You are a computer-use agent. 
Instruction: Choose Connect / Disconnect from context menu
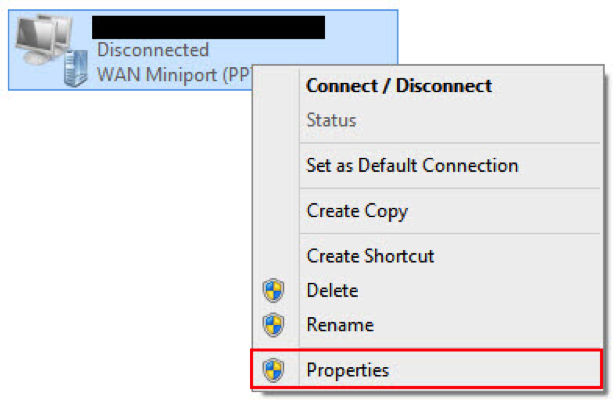[x=399, y=86]
